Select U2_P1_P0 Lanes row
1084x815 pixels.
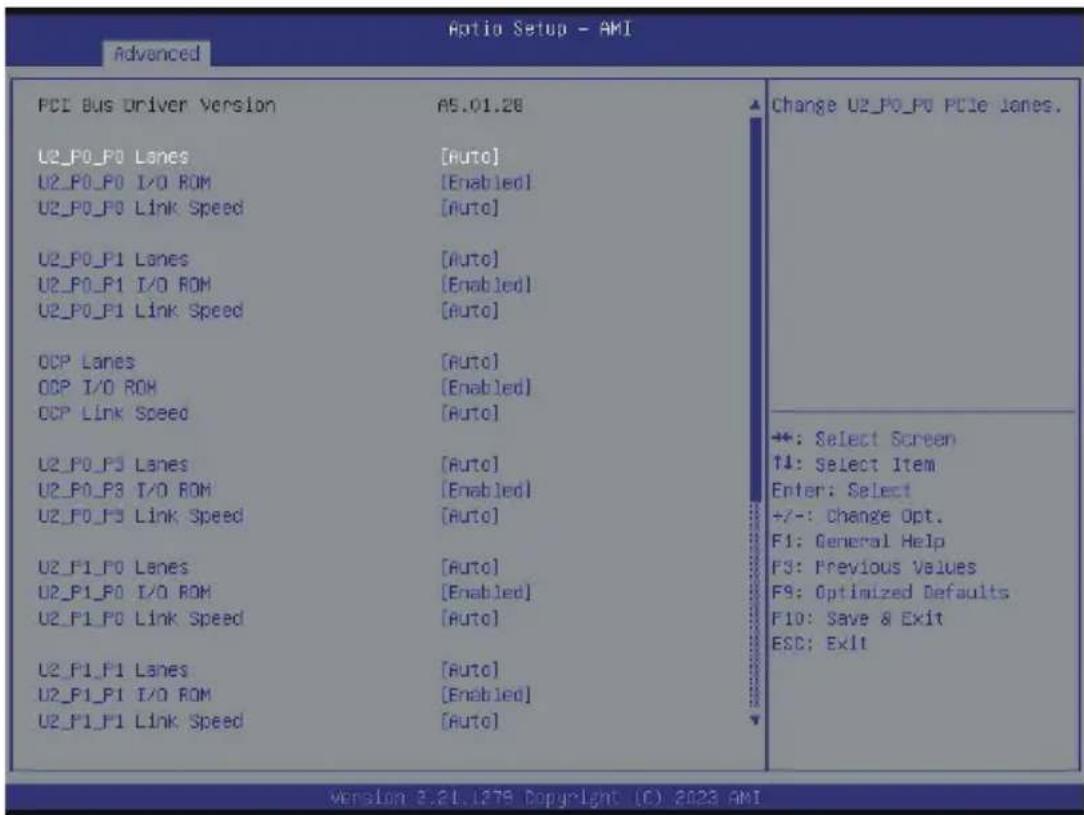coord(113,567)
